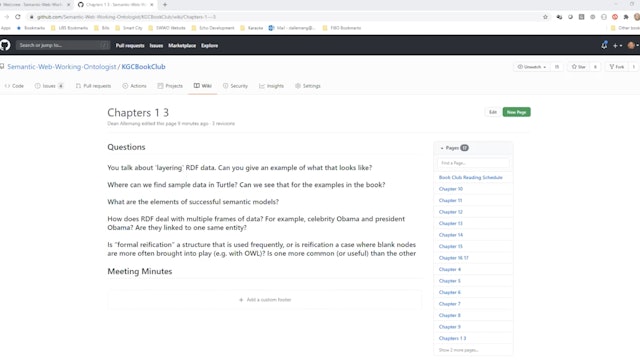Open the browser extensions puzzle icon
The height and width of the screenshot is (360, 640).
coord(626,17)
